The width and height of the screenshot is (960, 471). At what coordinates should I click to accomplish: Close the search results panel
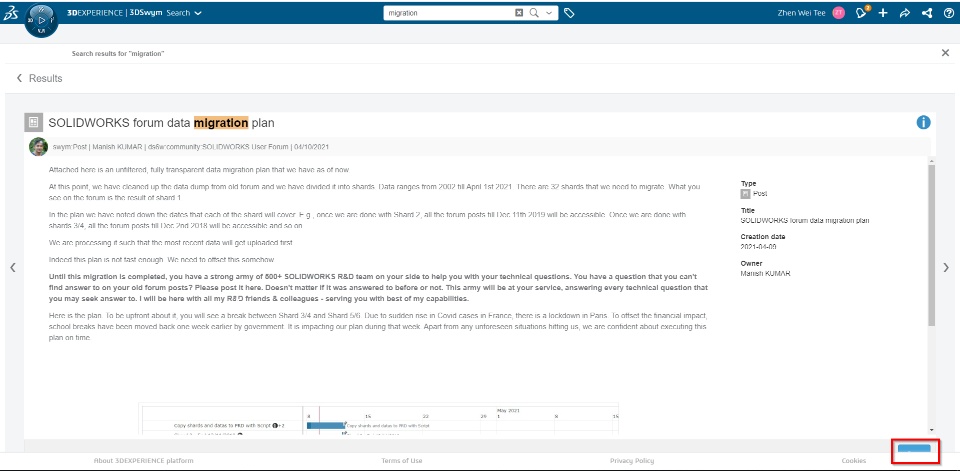click(x=945, y=53)
